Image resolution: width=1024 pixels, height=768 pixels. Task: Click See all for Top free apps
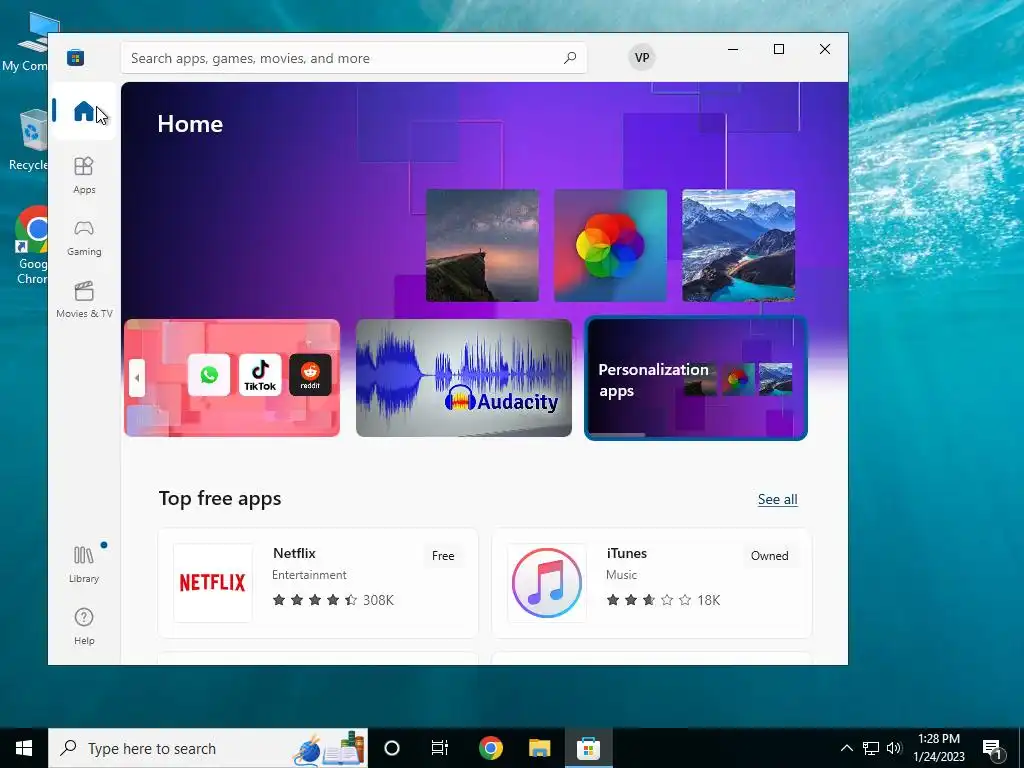tap(777, 499)
